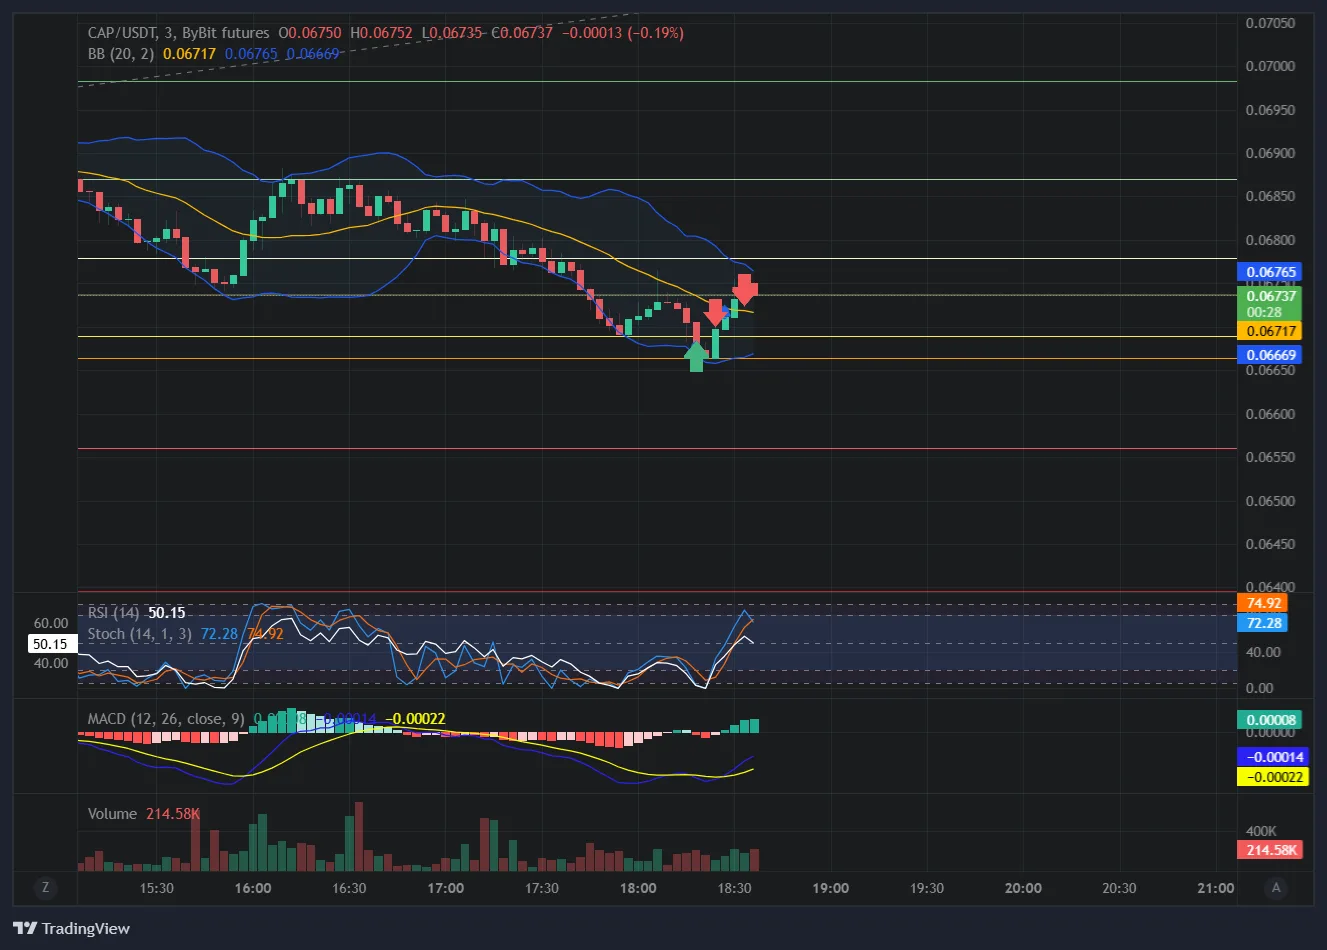The image size is (1327, 950).
Task: Click the 18:30 label on time axis
Action: (x=734, y=888)
